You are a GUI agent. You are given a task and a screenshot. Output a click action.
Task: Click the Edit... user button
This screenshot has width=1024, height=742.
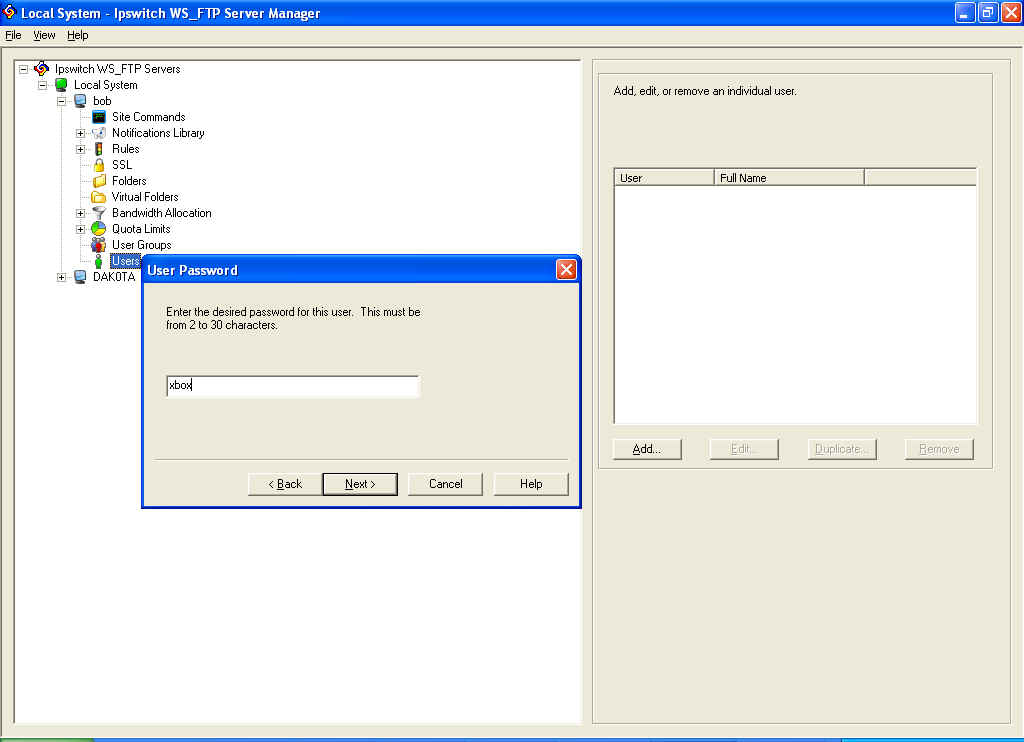click(744, 449)
